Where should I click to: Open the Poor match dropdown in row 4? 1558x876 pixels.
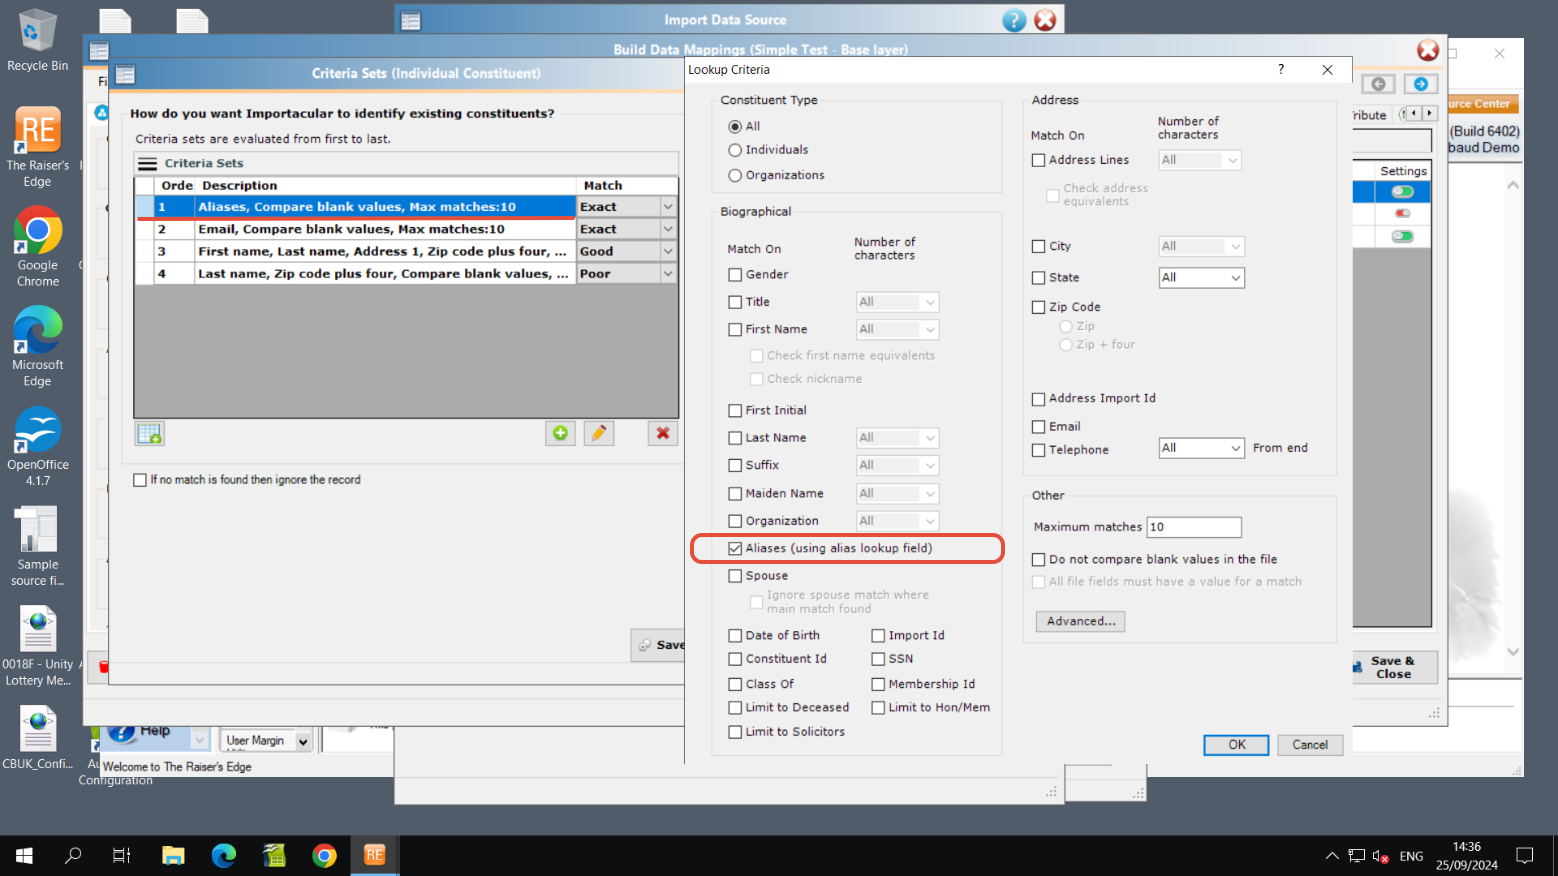[x=668, y=273]
